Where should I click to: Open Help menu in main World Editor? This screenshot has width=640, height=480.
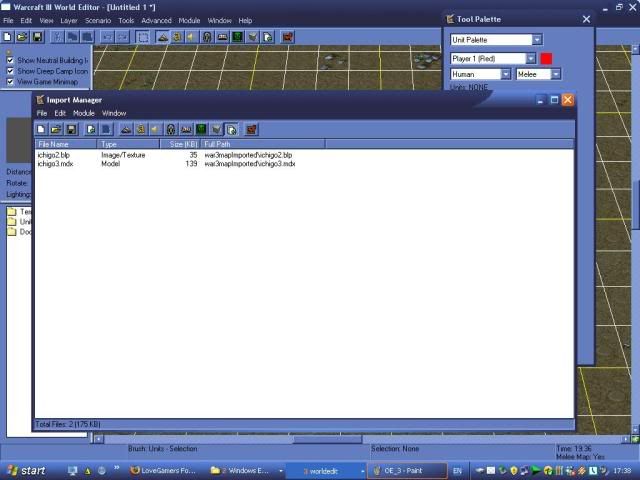(x=245, y=20)
